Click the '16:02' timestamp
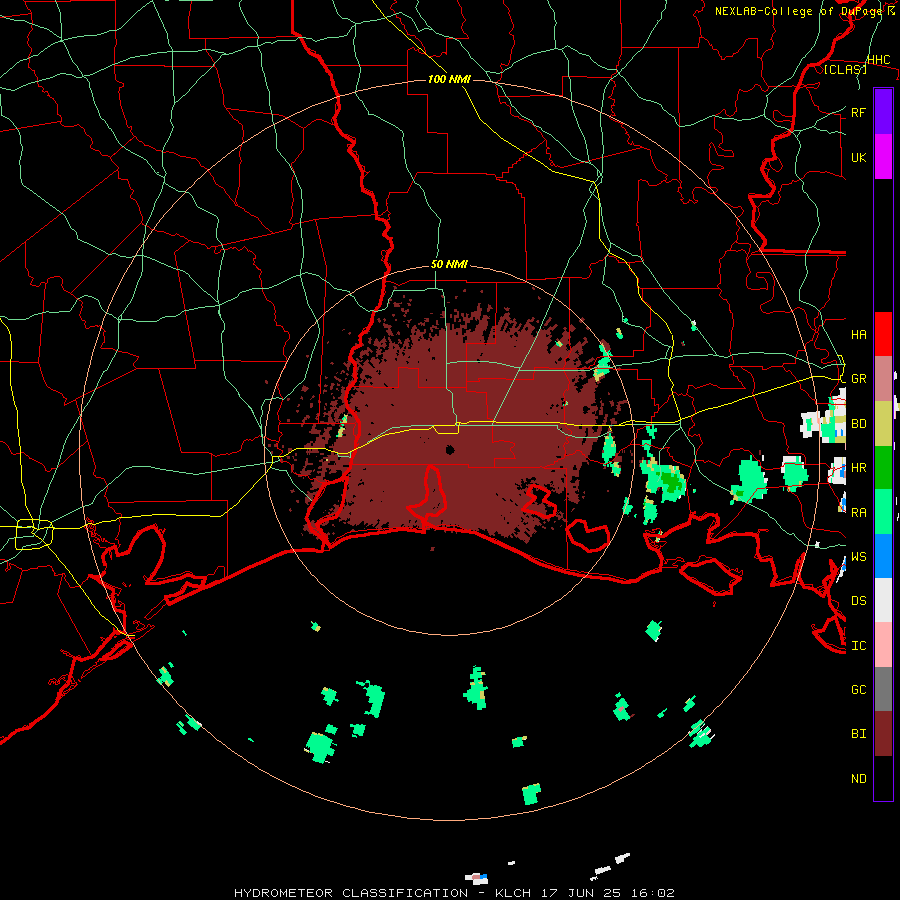 [x=654, y=893]
